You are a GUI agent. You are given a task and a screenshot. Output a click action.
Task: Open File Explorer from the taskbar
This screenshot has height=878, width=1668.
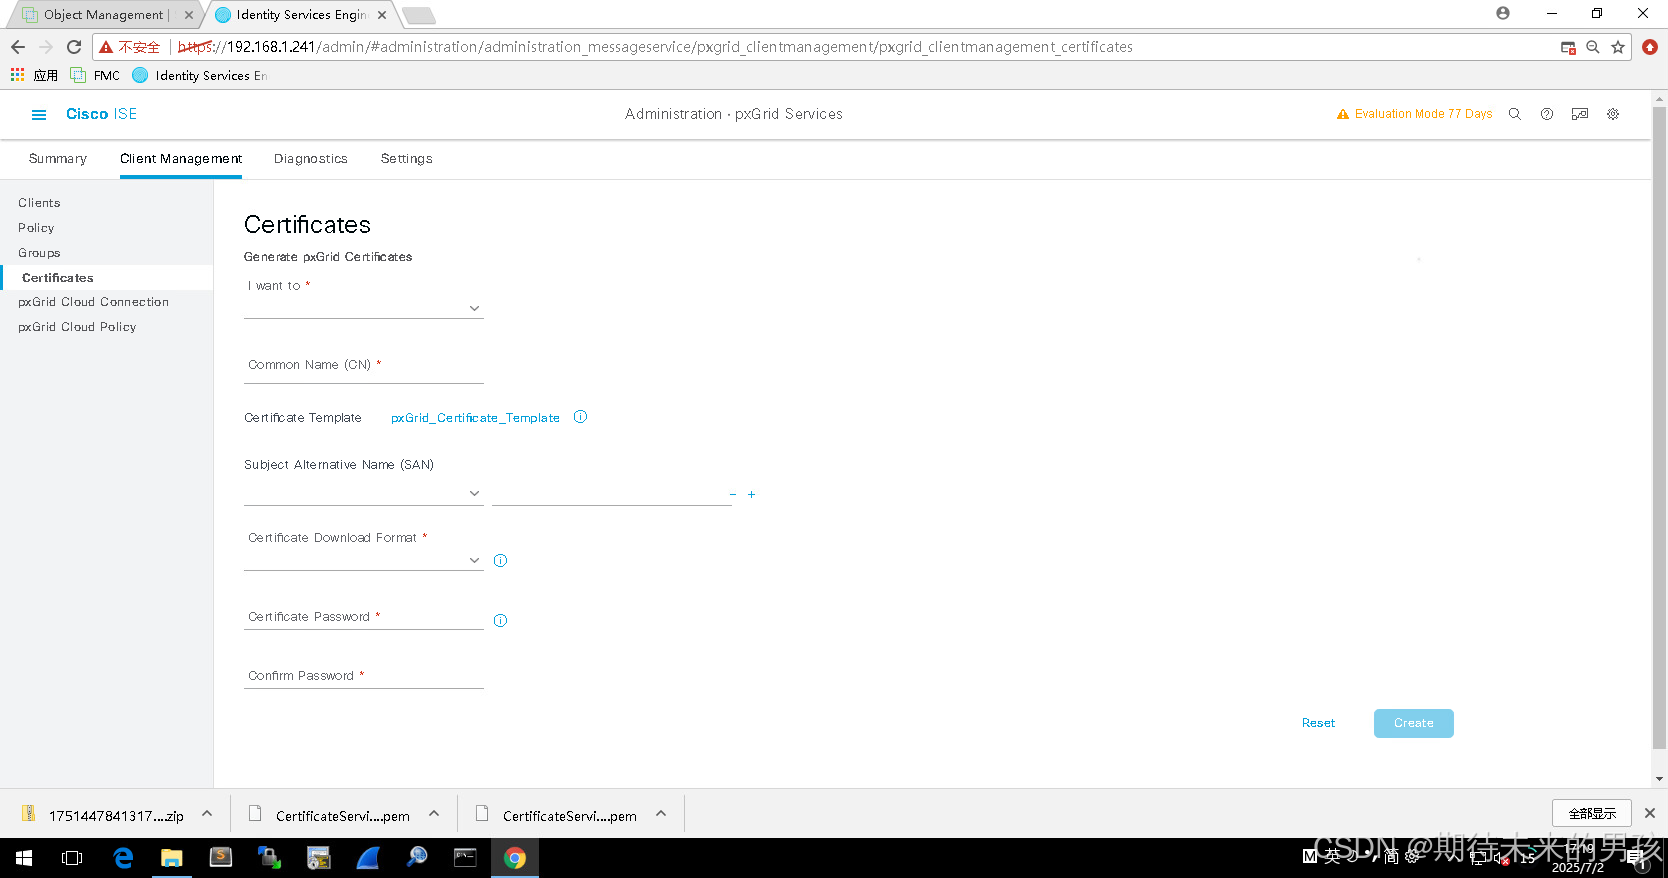pyautogui.click(x=172, y=858)
